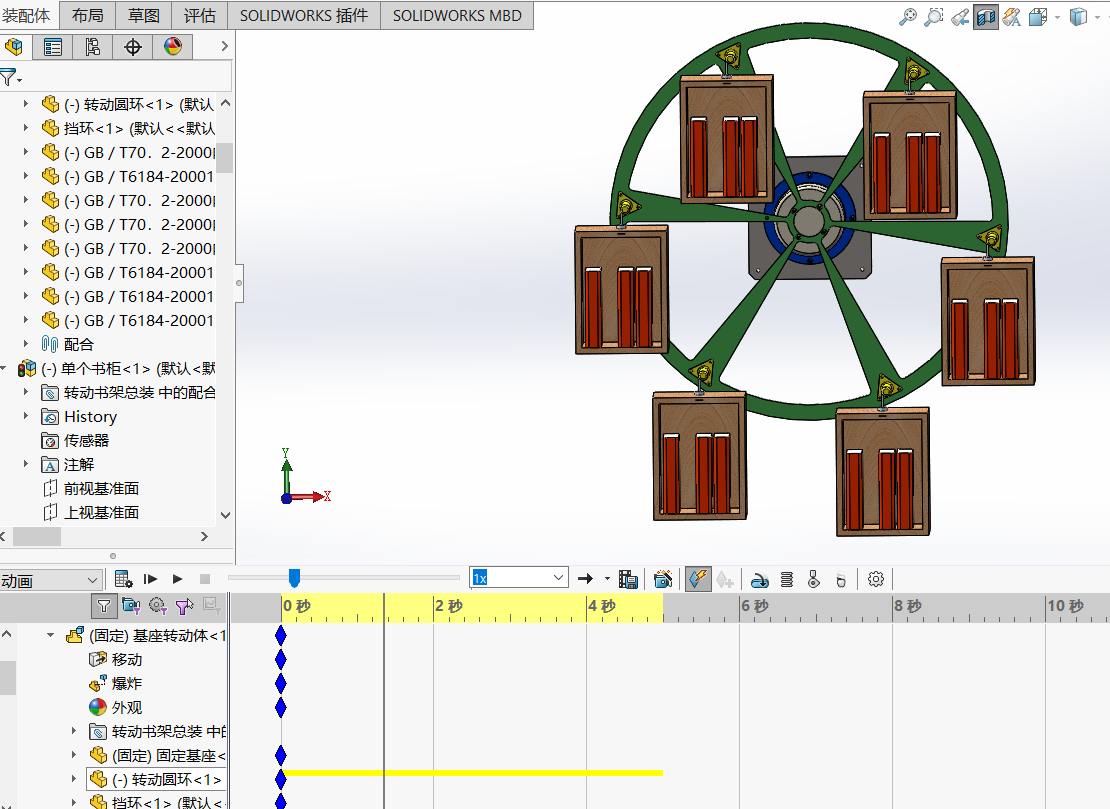Viewport: 1110px width, 809px height.
Task: Click the Motor icon in motion toolbar
Action: [760, 579]
